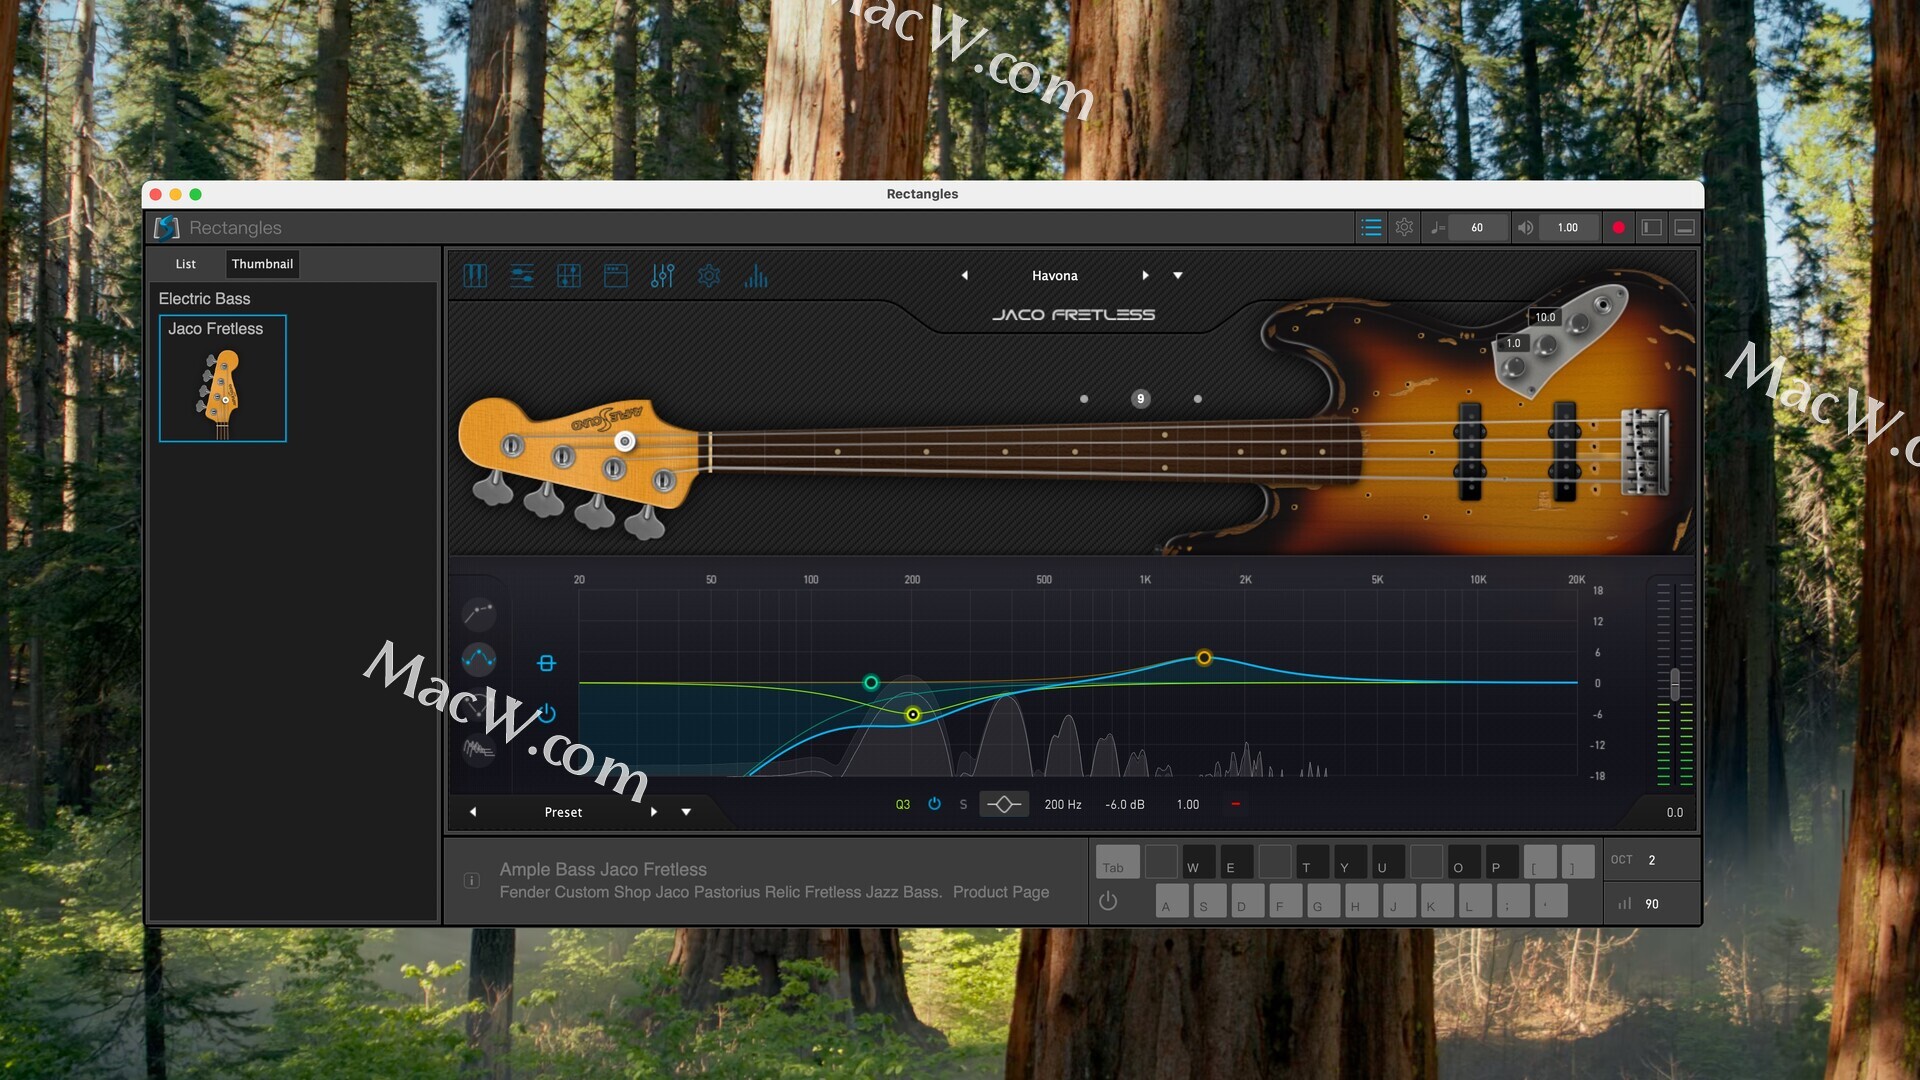
Task: Open the window layout panel icon
Action: click(616, 276)
